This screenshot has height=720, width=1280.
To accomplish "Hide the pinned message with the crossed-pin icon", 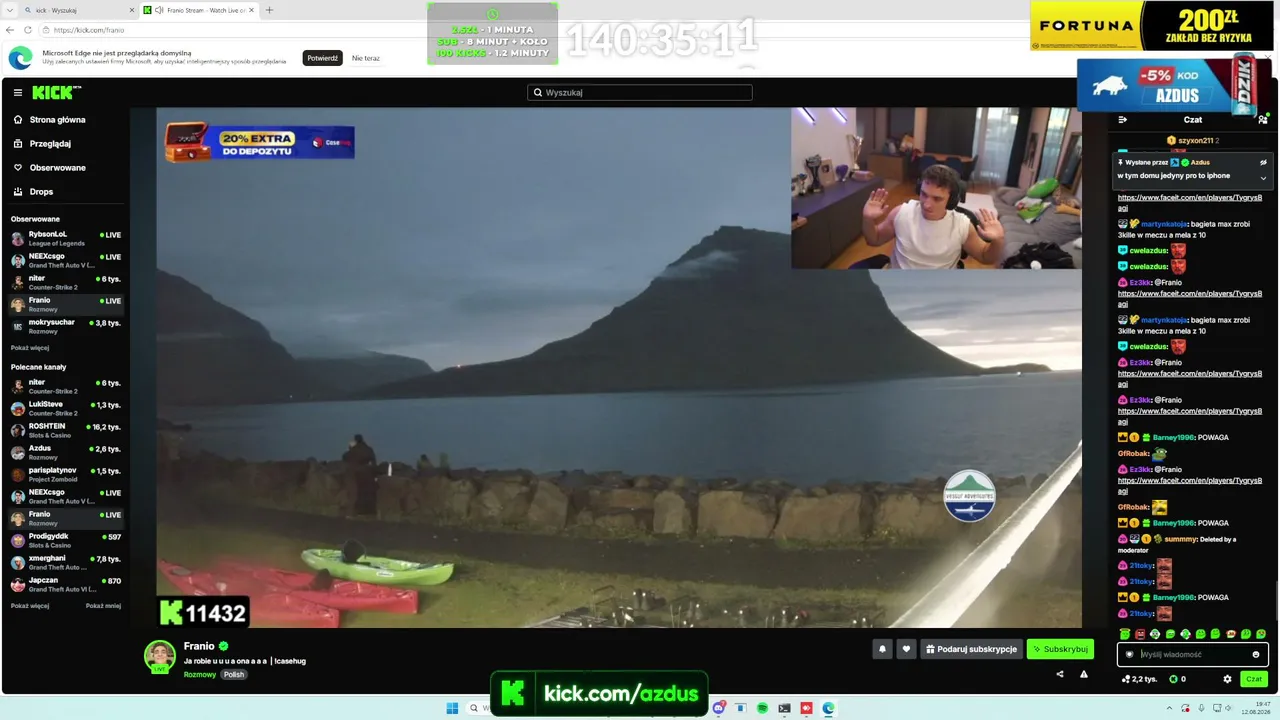I will 1263,162.
